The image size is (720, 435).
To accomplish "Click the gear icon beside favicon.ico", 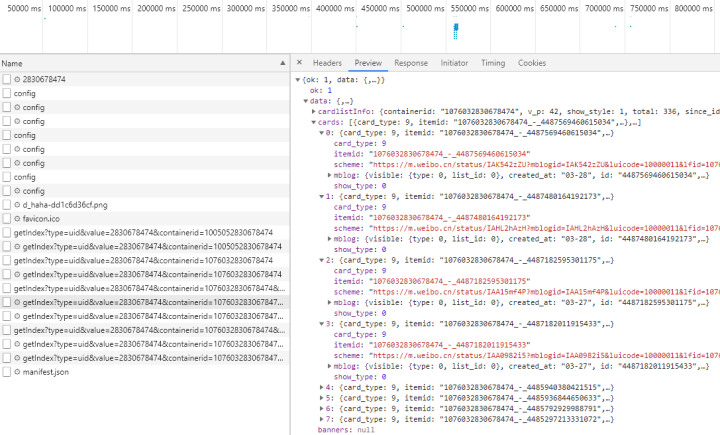I will coord(17,219).
